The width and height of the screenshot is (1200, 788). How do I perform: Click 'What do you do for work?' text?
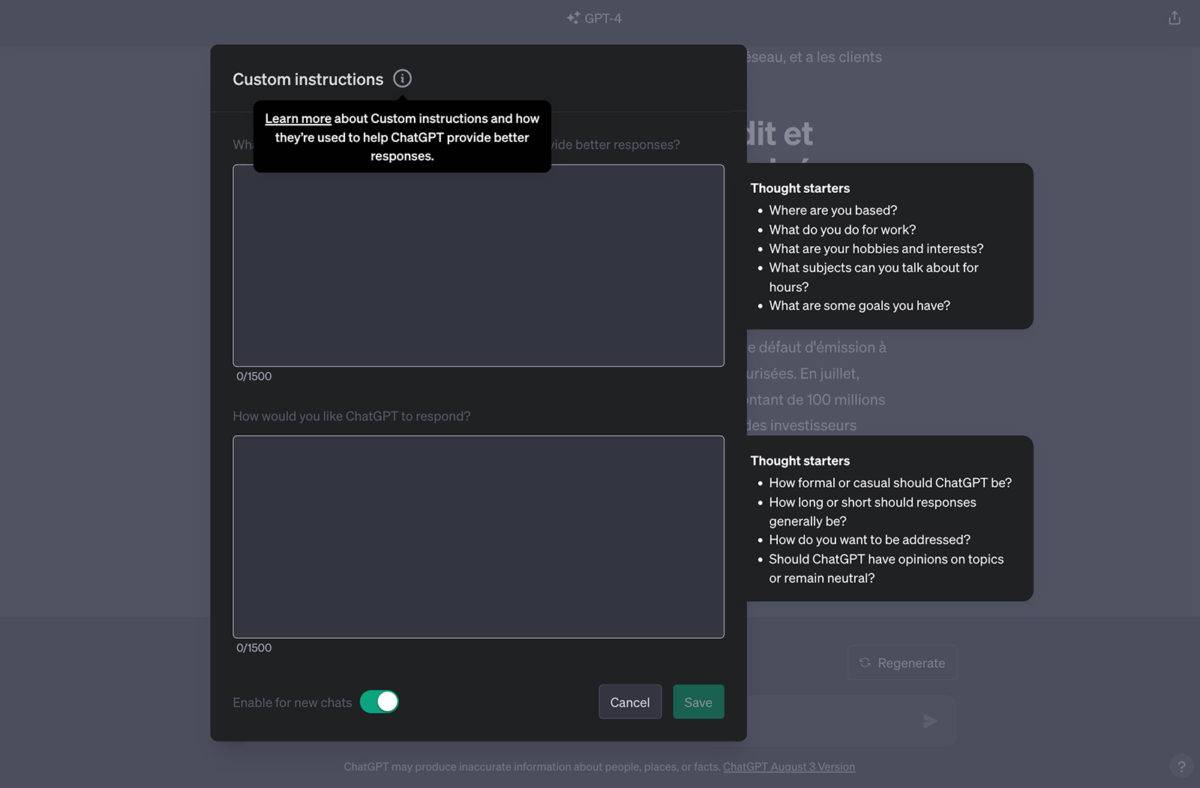pos(842,229)
